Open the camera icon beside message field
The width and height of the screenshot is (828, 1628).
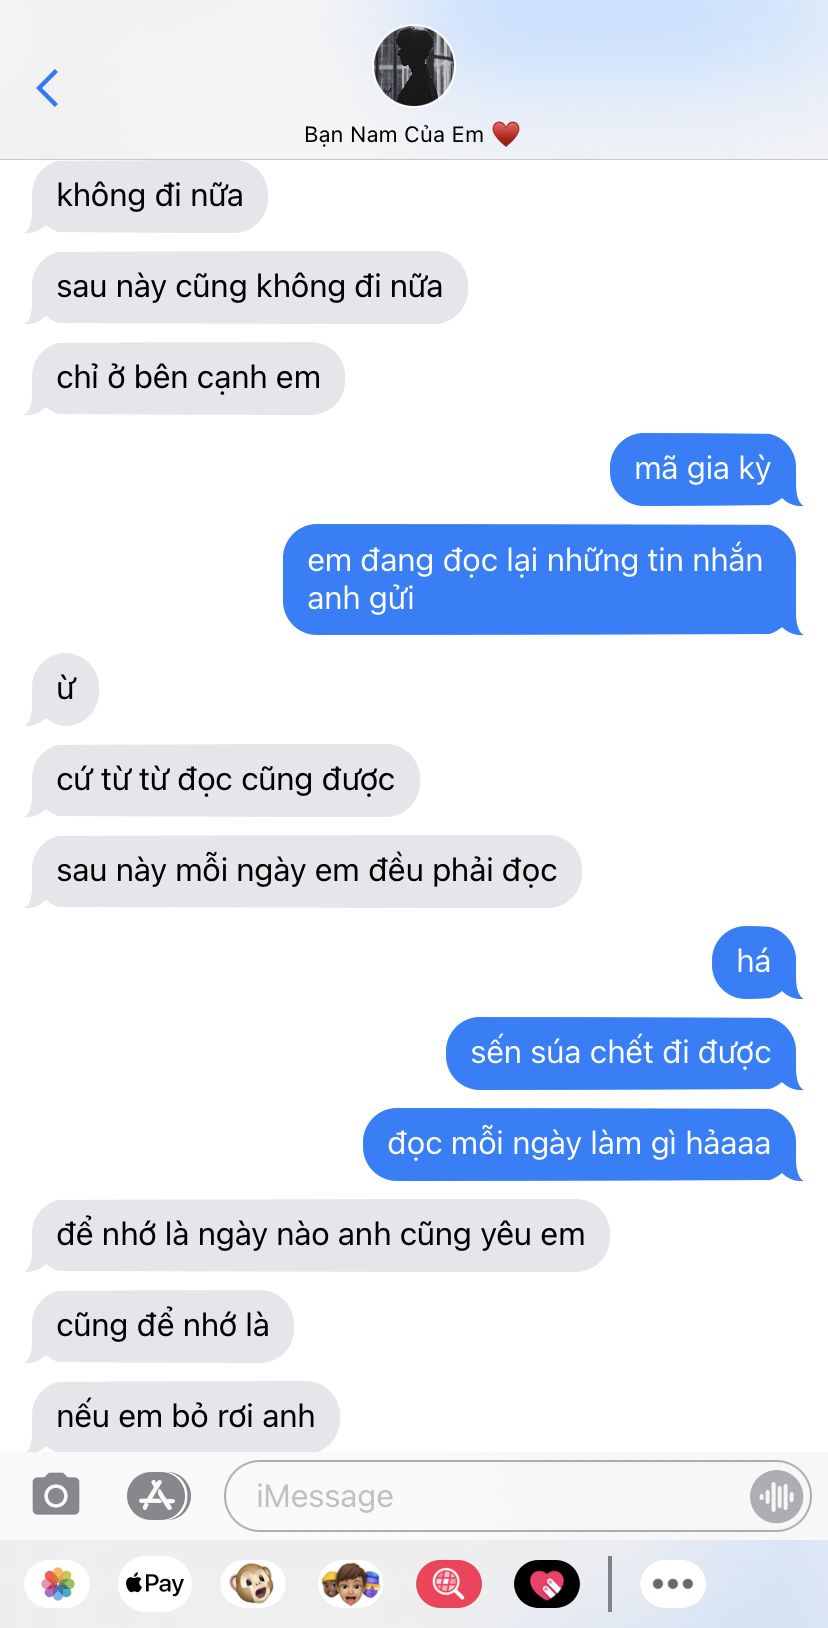click(56, 1496)
